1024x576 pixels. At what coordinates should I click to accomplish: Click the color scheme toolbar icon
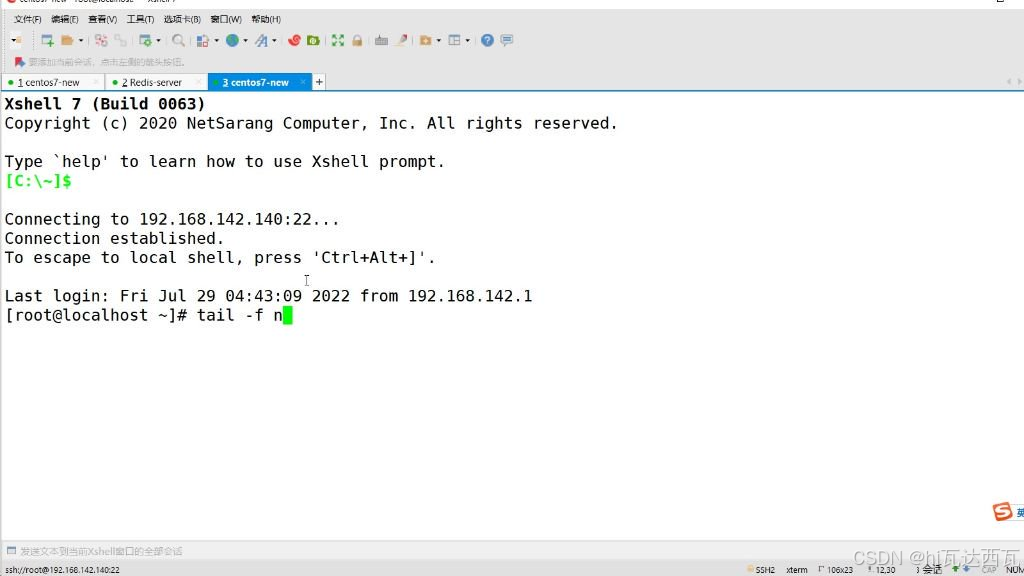(203, 40)
